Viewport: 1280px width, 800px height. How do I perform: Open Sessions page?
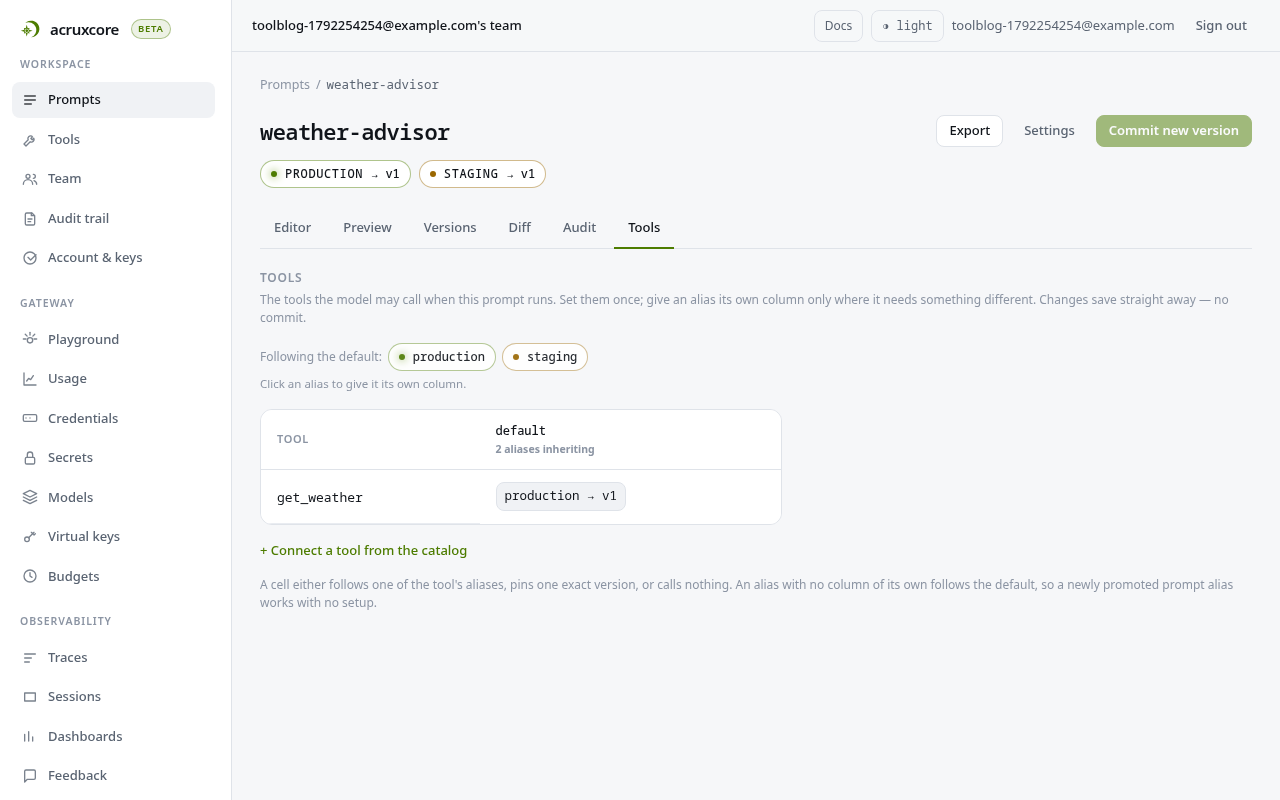click(x=113, y=697)
